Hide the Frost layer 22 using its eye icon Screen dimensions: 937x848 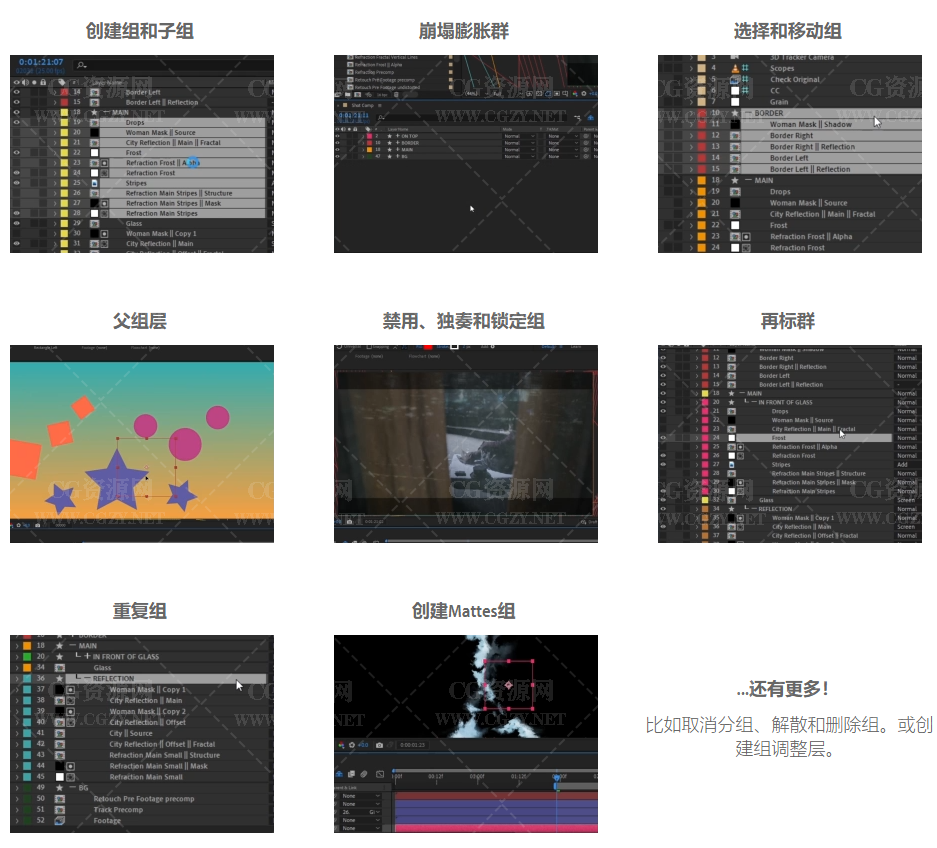[16, 153]
